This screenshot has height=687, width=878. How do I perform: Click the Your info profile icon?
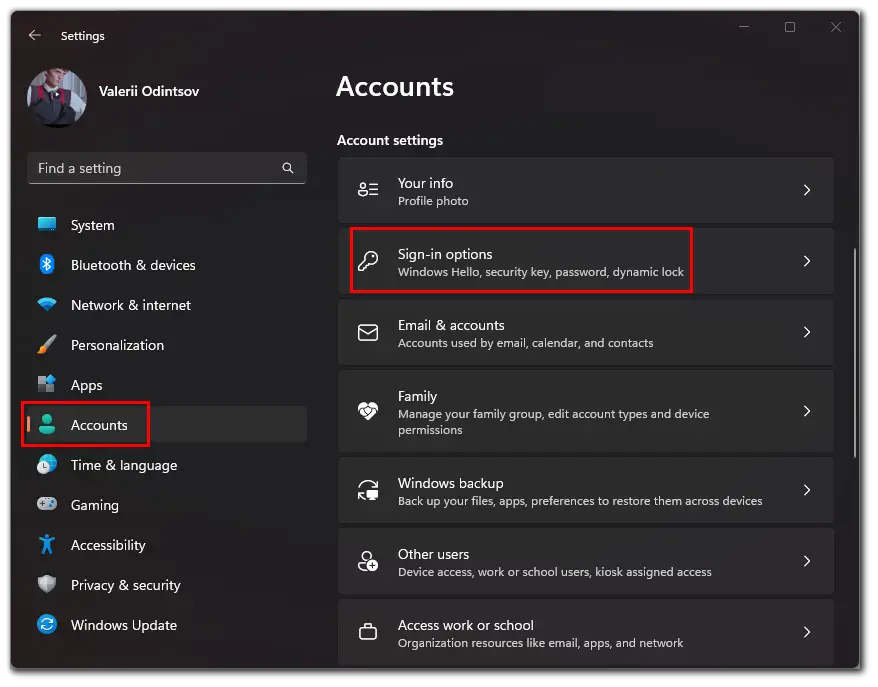(368, 189)
